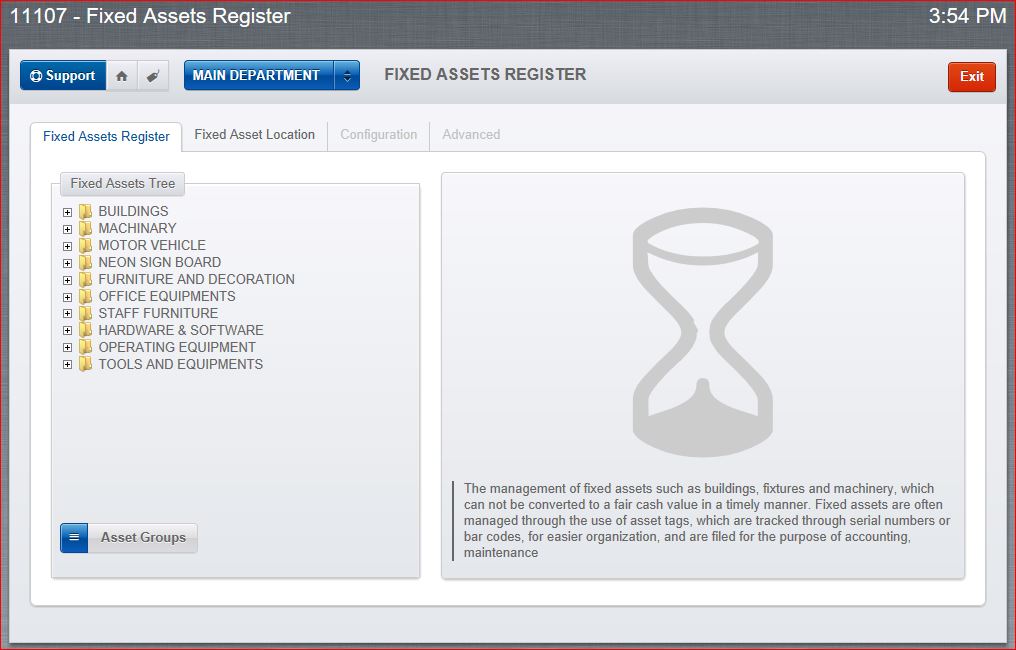Click the Fixed Assets Tree label
This screenshot has width=1016, height=650.
click(x=122, y=183)
